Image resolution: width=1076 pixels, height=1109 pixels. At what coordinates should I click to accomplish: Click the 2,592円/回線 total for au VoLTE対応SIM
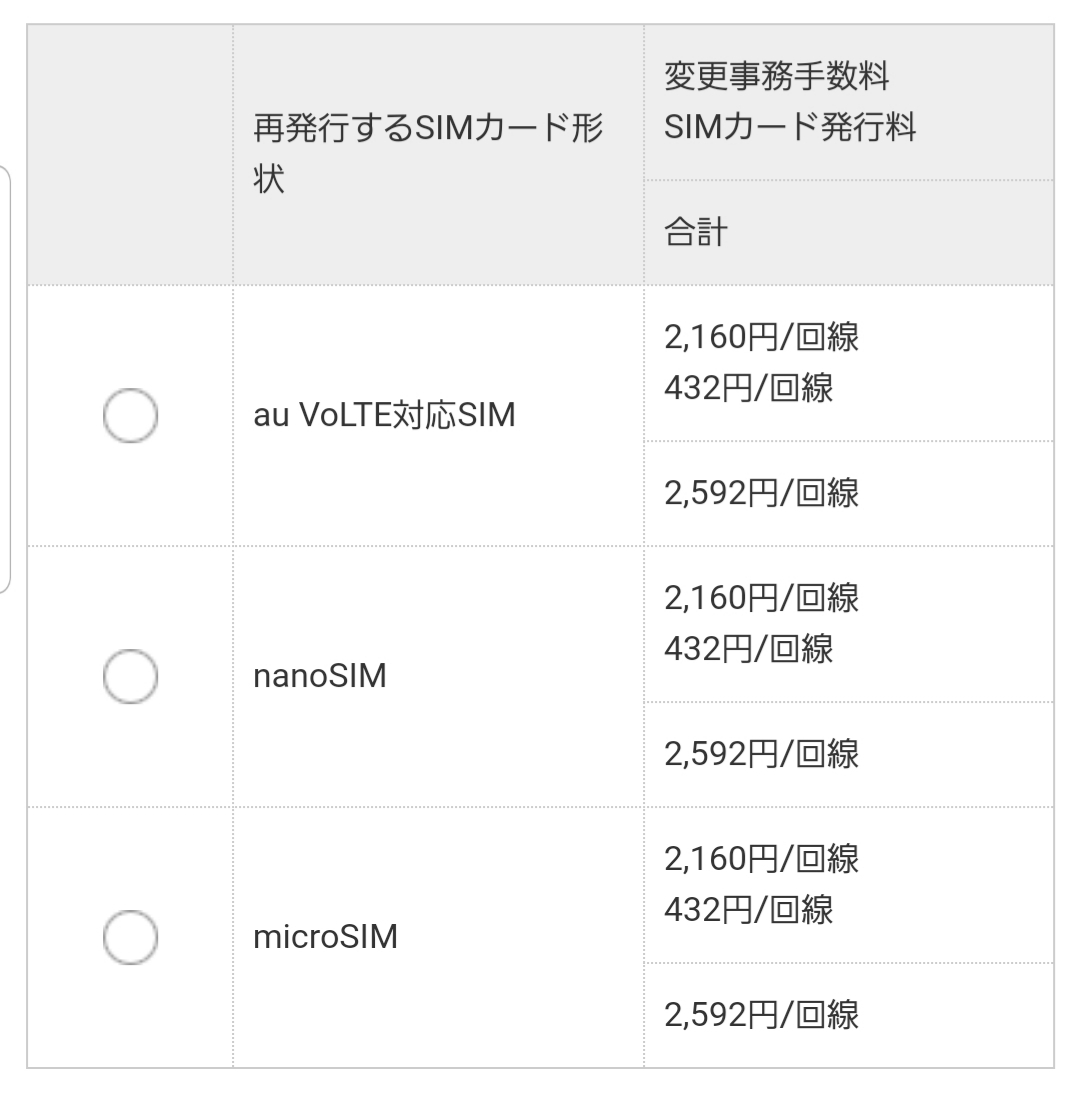[x=761, y=494]
